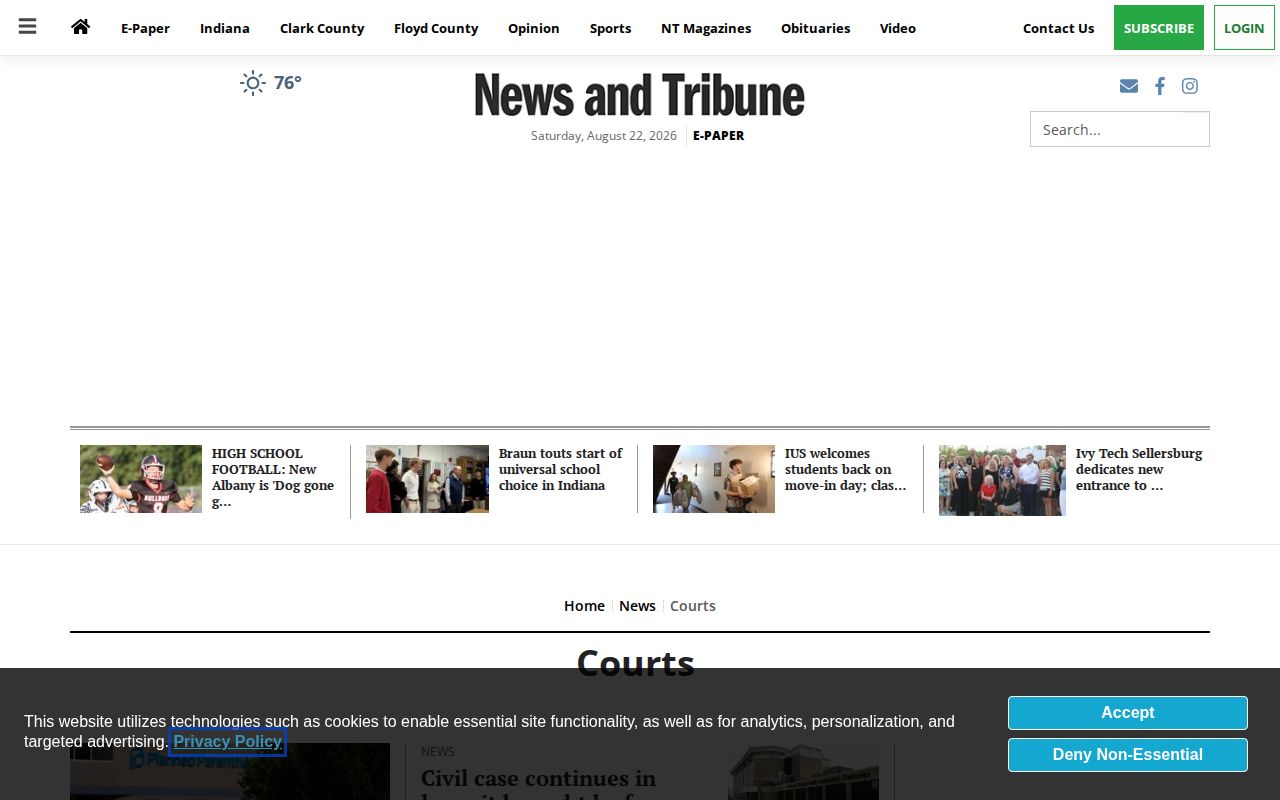Screen dimensions: 1280x800
Task: Open the E-PAPER link under the logo
Action: pos(719,136)
